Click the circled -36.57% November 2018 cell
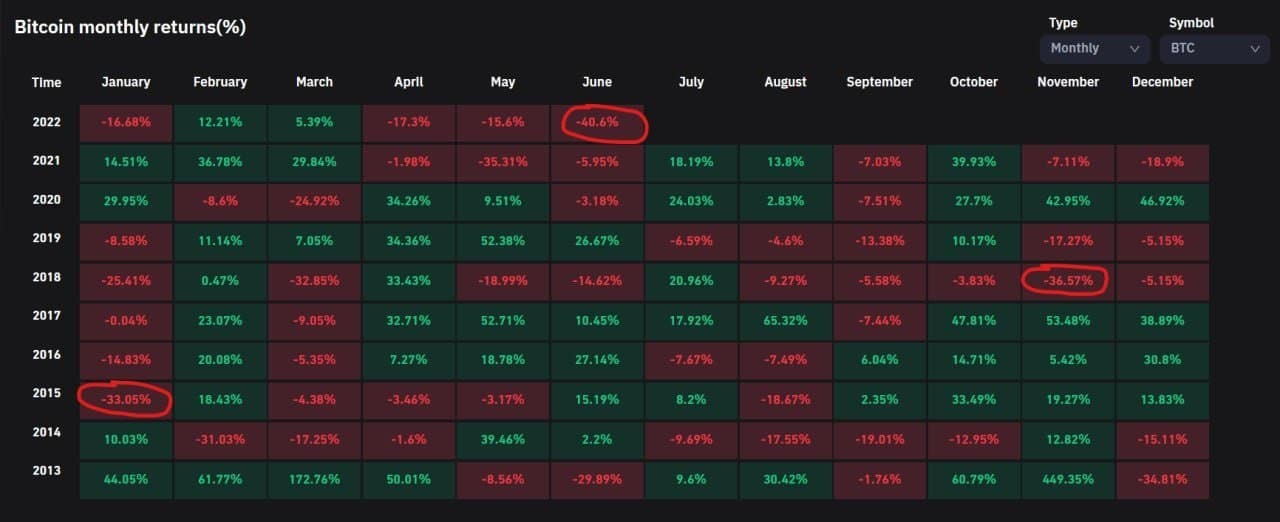This screenshot has width=1280, height=522. click(1068, 280)
